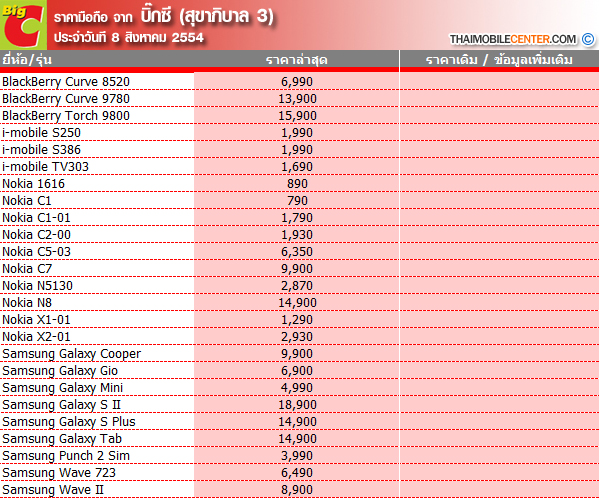Select Samsung Galaxy Cooper entry
This screenshot has width=599, height=498.
point(71,354)
